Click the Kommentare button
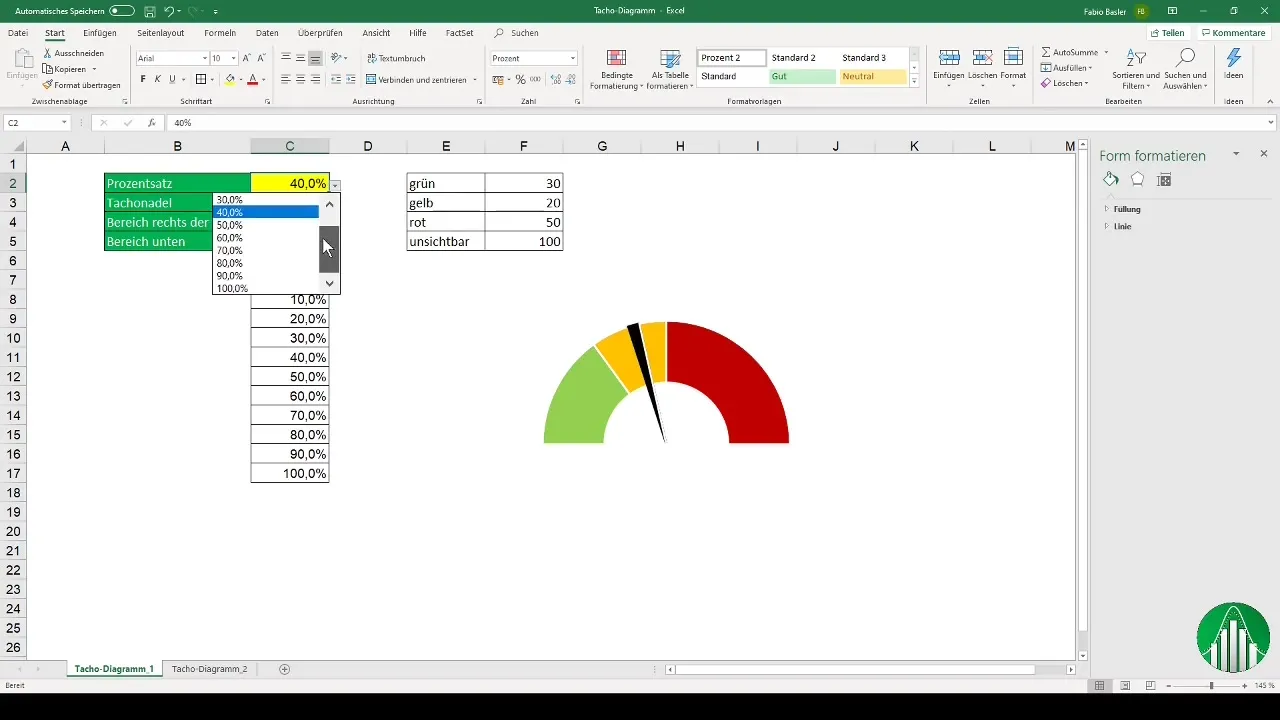The image size is (1280, 720). (1233, 33)
